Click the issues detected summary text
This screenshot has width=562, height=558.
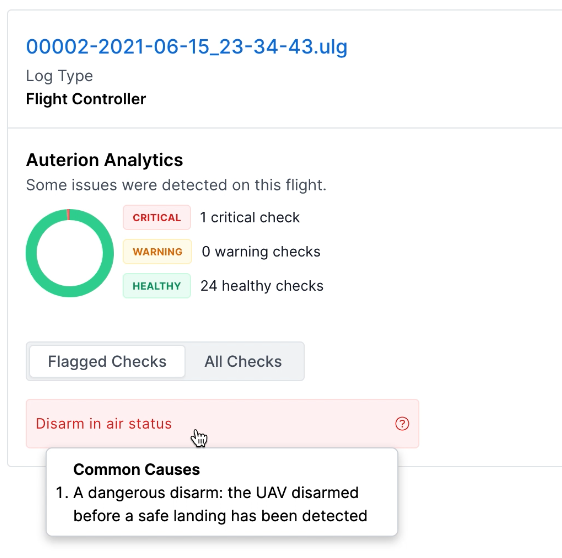(x=176, y=185)
